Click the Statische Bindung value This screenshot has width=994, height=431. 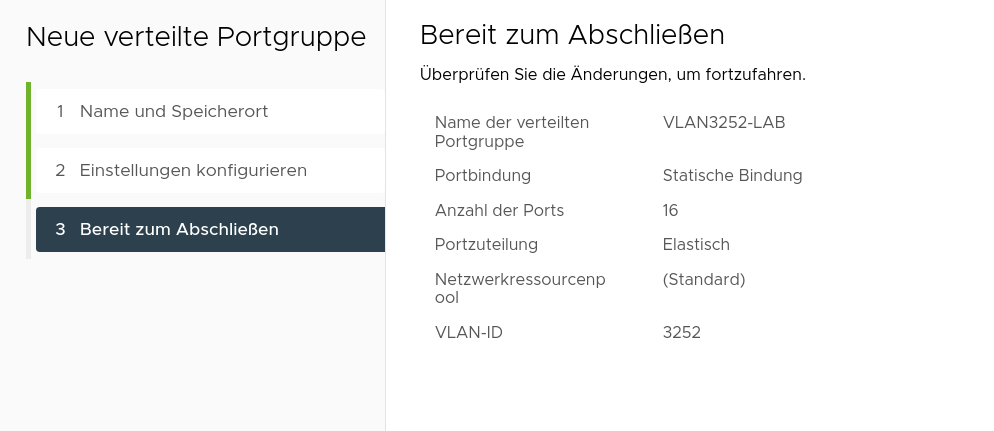(x=732, y=176)
